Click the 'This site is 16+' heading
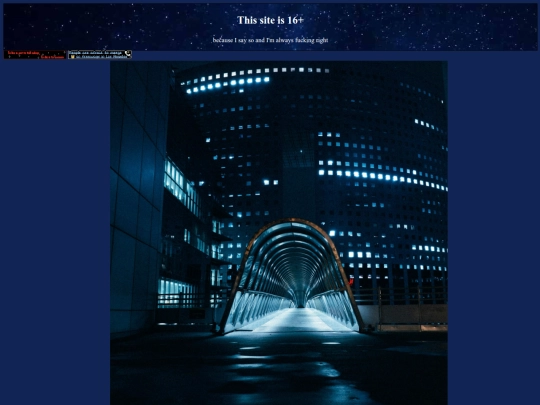This screenshot has width=540, height=405. coord(270,20)
